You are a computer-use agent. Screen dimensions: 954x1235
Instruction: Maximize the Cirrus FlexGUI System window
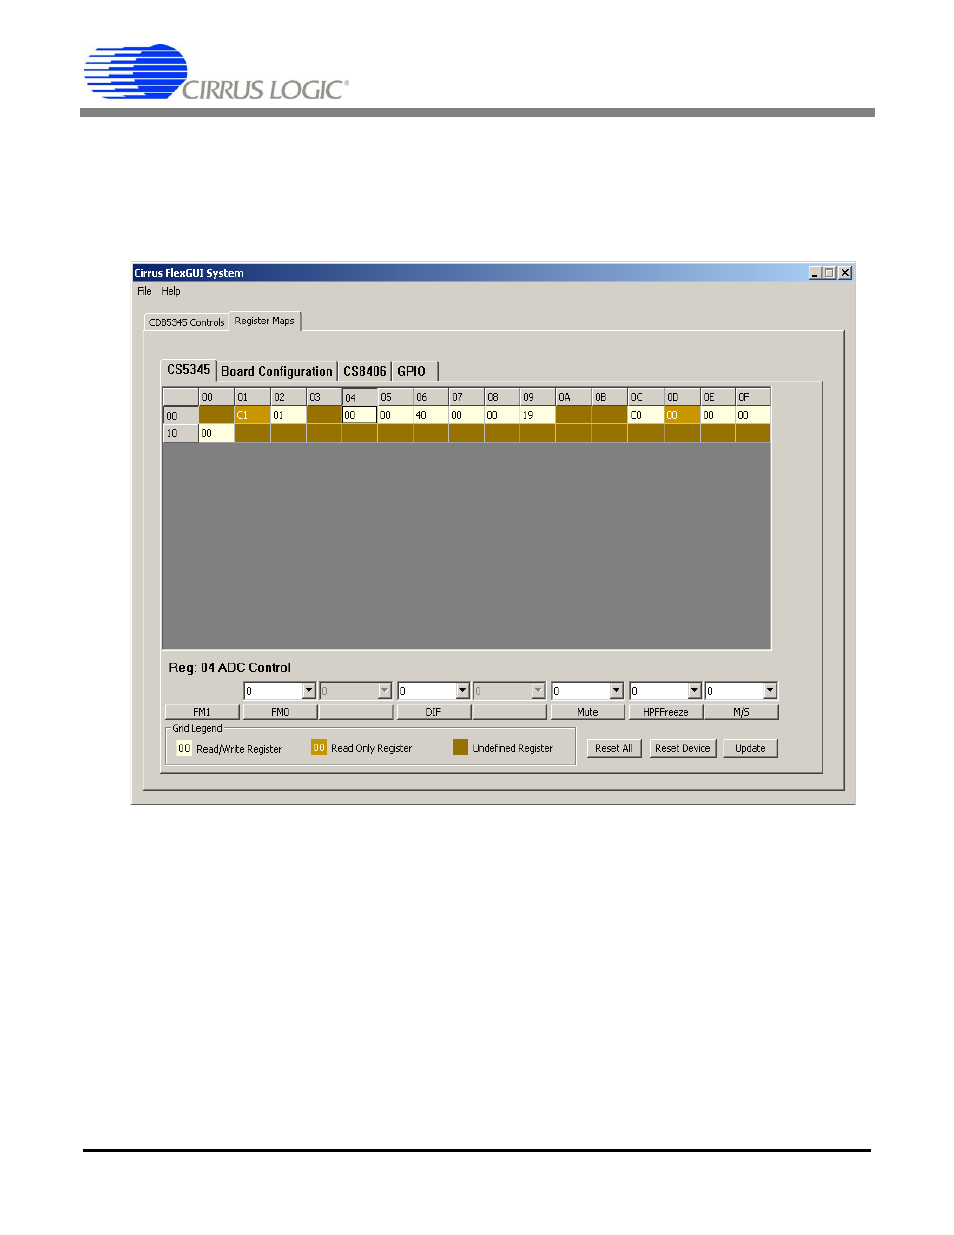click(830, 273)
